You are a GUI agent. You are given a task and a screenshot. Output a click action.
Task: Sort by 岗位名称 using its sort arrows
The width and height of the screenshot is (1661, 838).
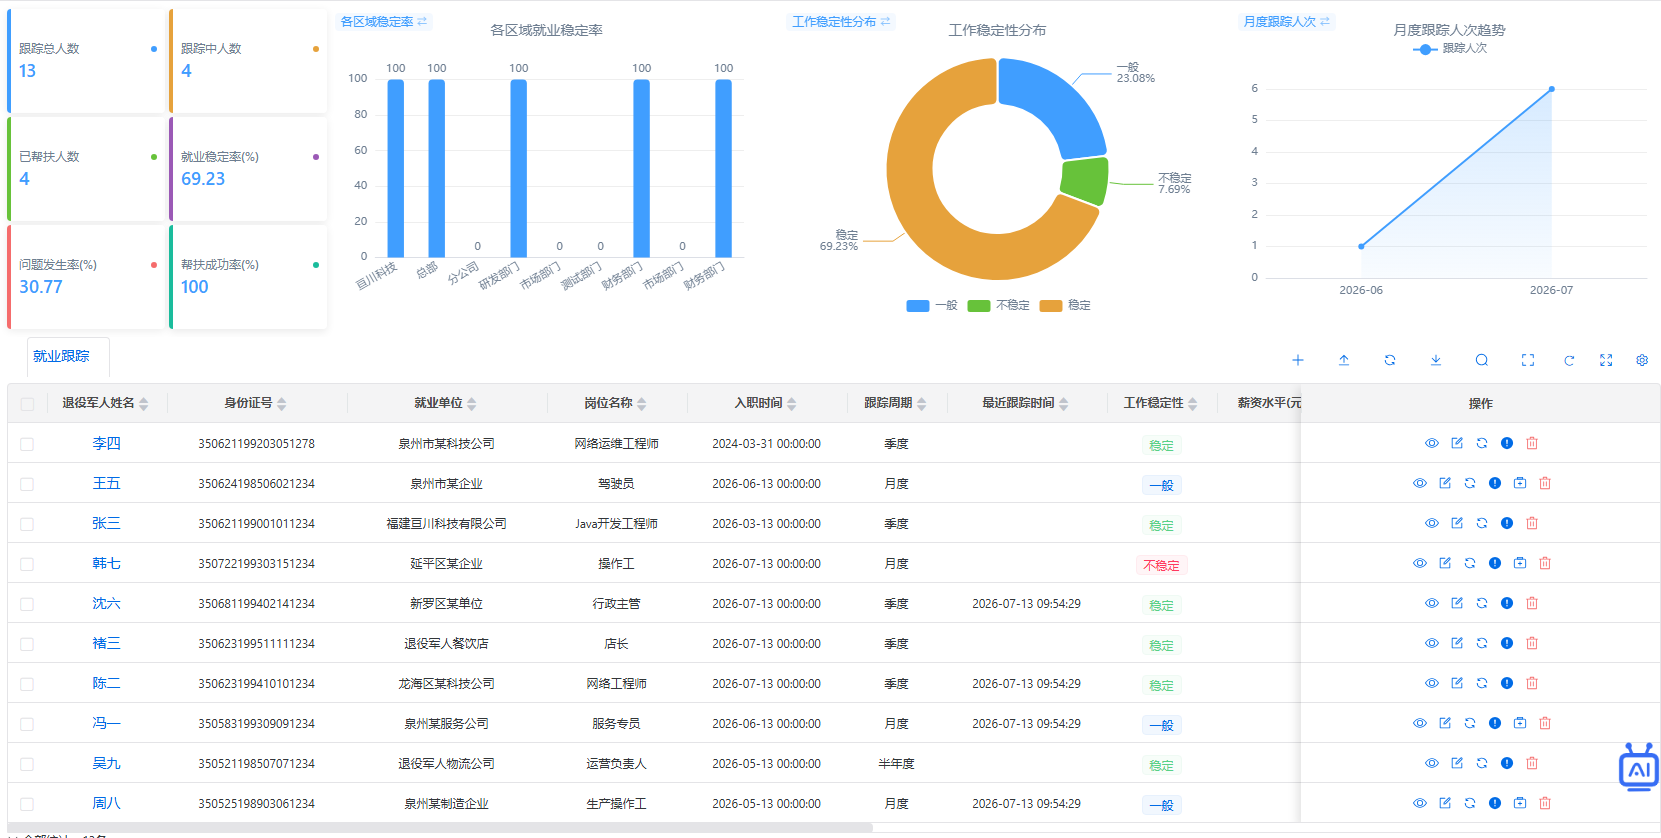pyautogui.click(x=642, y=404)
